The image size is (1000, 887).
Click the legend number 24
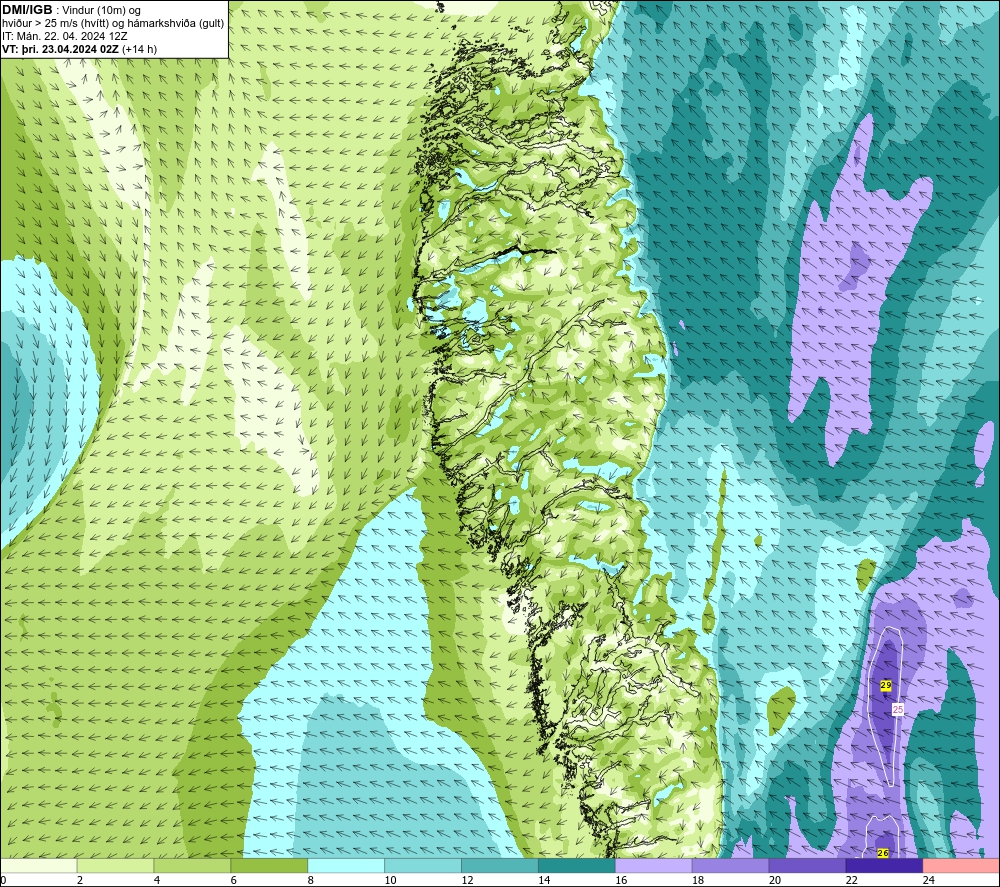[x=929, y=880]
